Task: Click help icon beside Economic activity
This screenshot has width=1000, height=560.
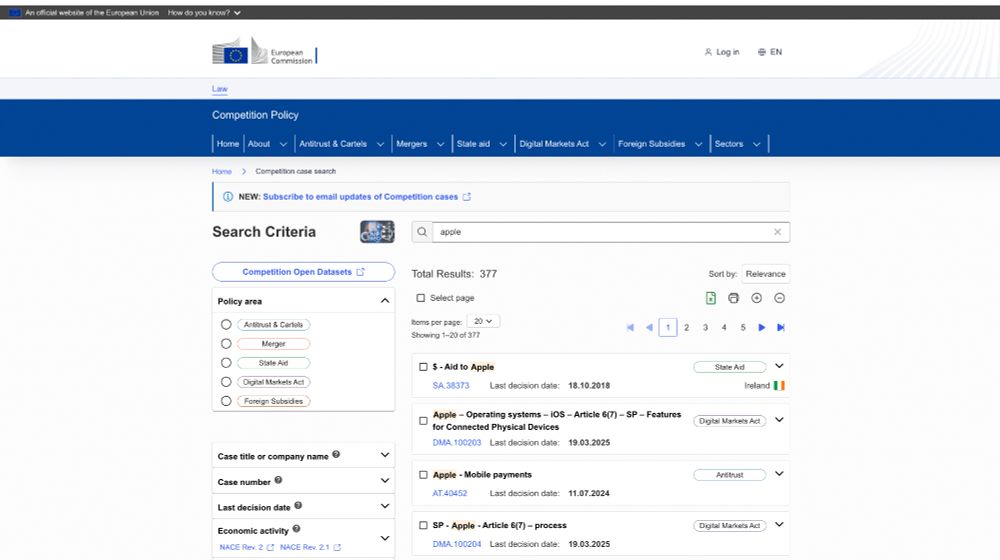Action: pyautogui.click(x=296, y=529)
